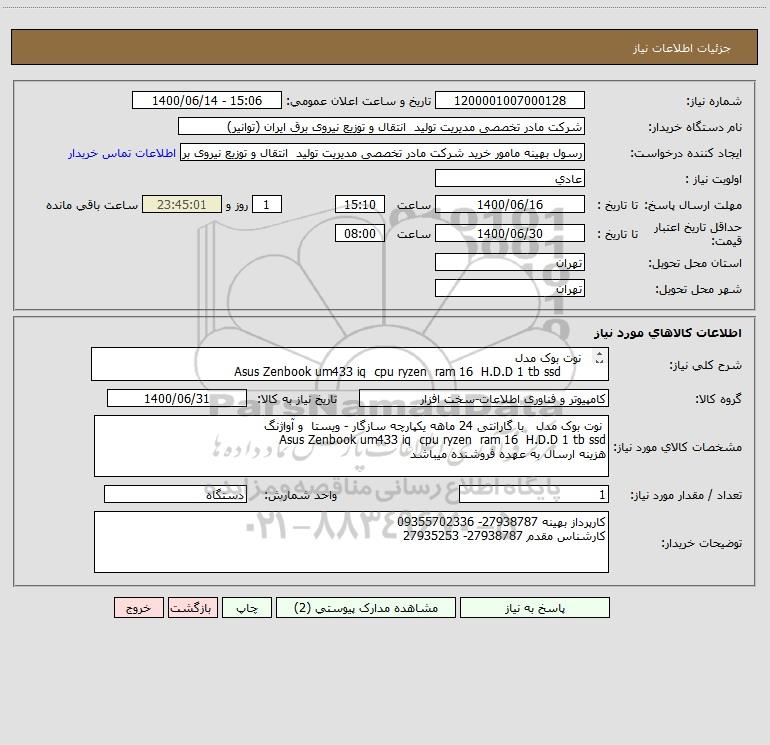This screenshot has height=745, width=770.
Task: Click the remaining days field showing 1
Action: coord(267,204)
